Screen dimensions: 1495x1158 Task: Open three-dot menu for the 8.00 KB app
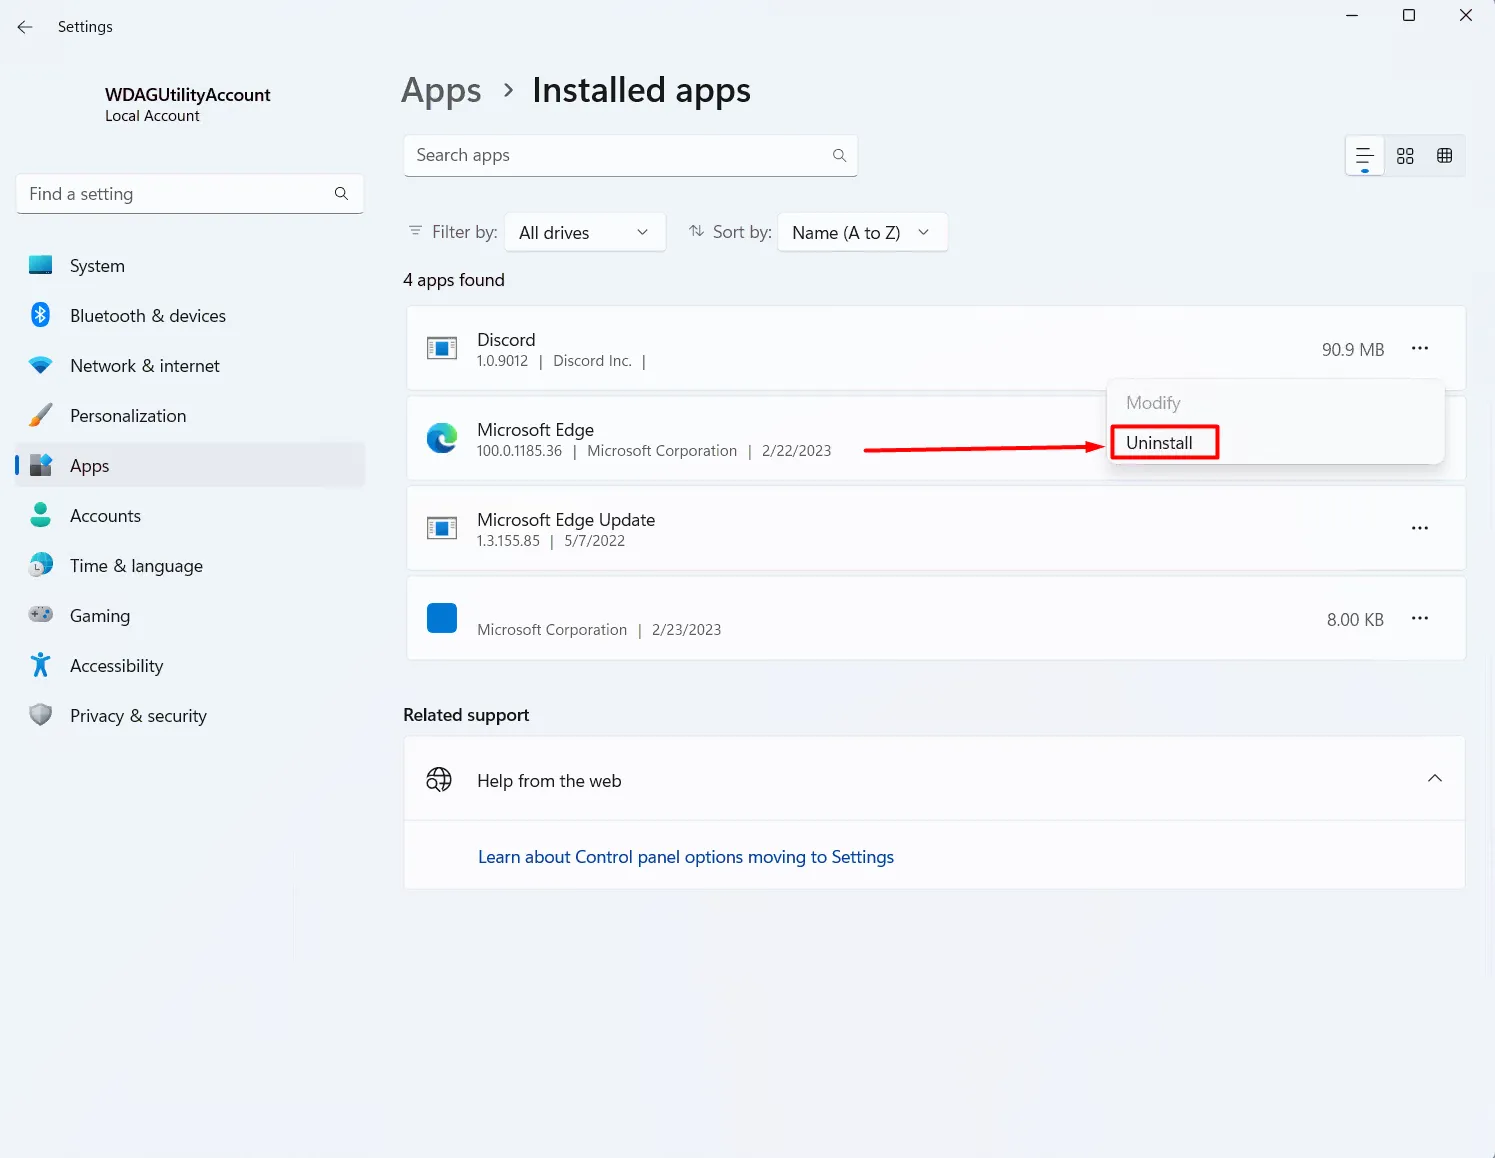(1419, 618)
